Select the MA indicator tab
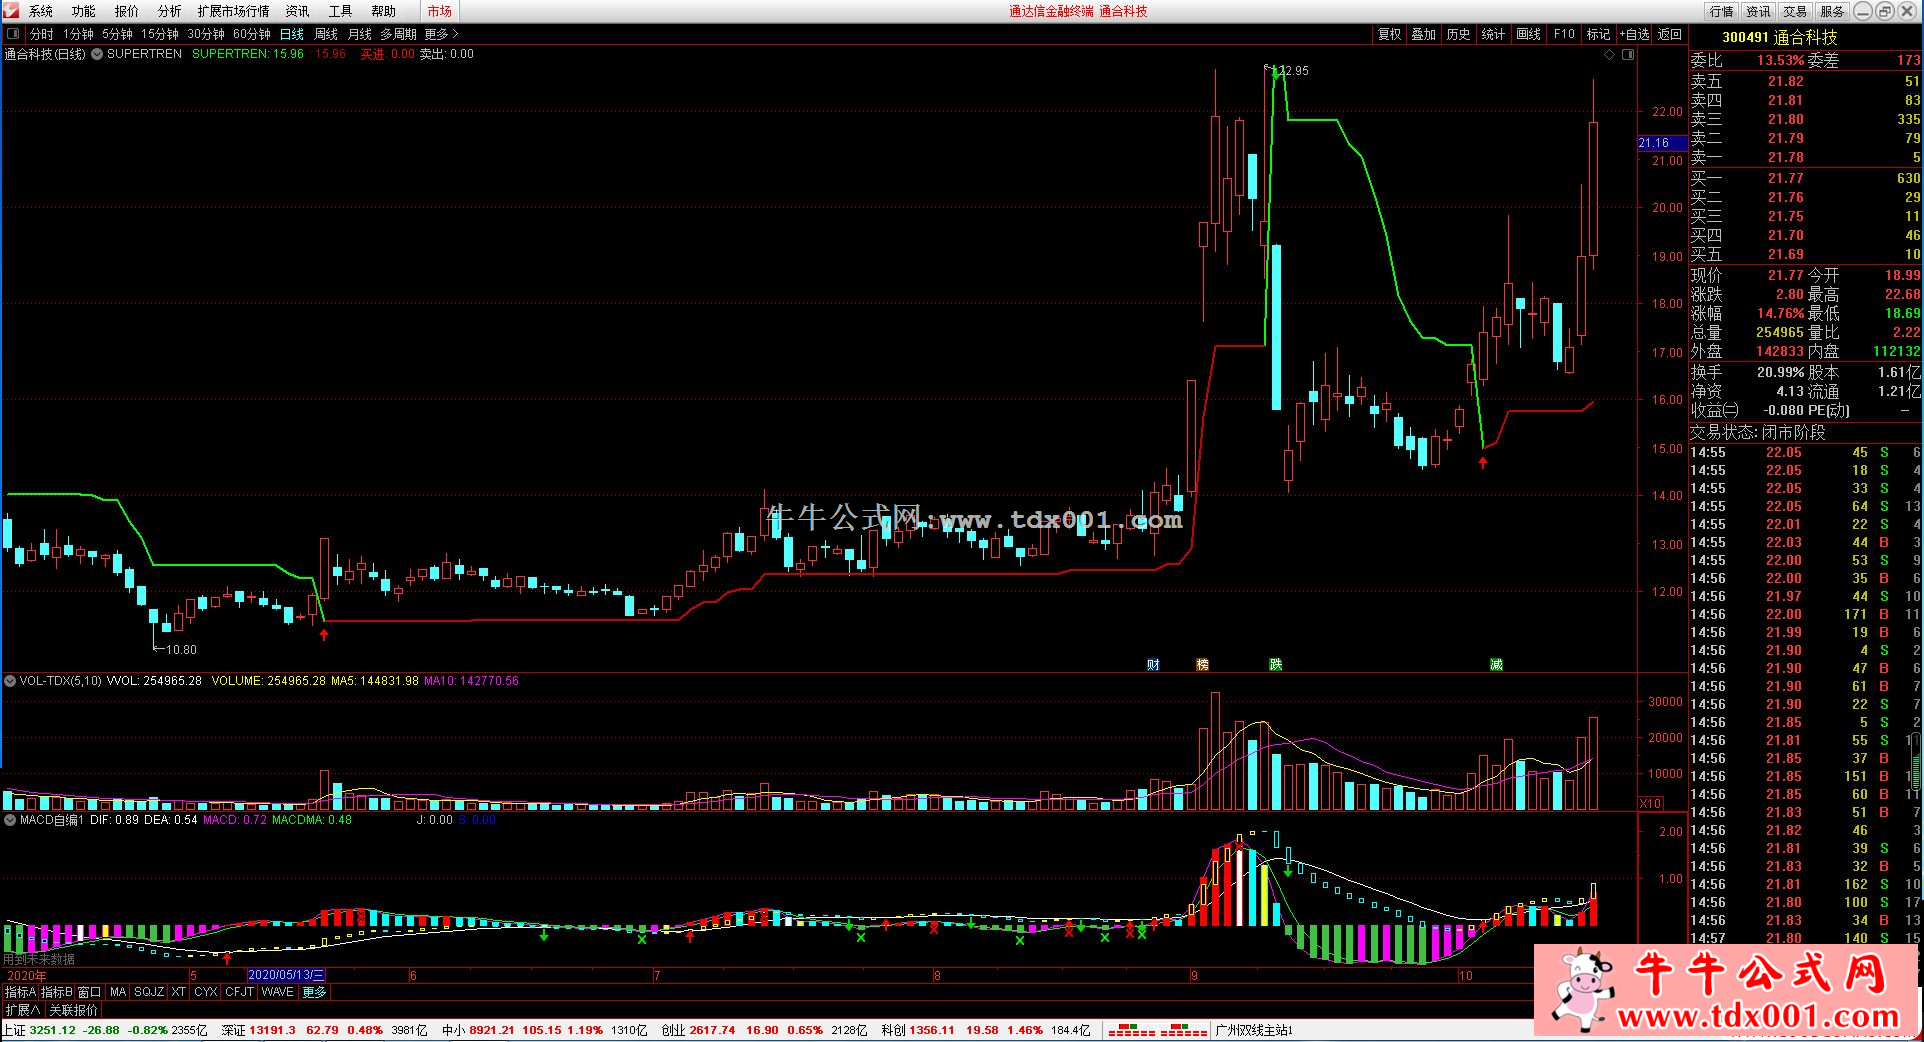Image resolution: width=1924 pixels, height=1042 pixels. coord(118,992)
